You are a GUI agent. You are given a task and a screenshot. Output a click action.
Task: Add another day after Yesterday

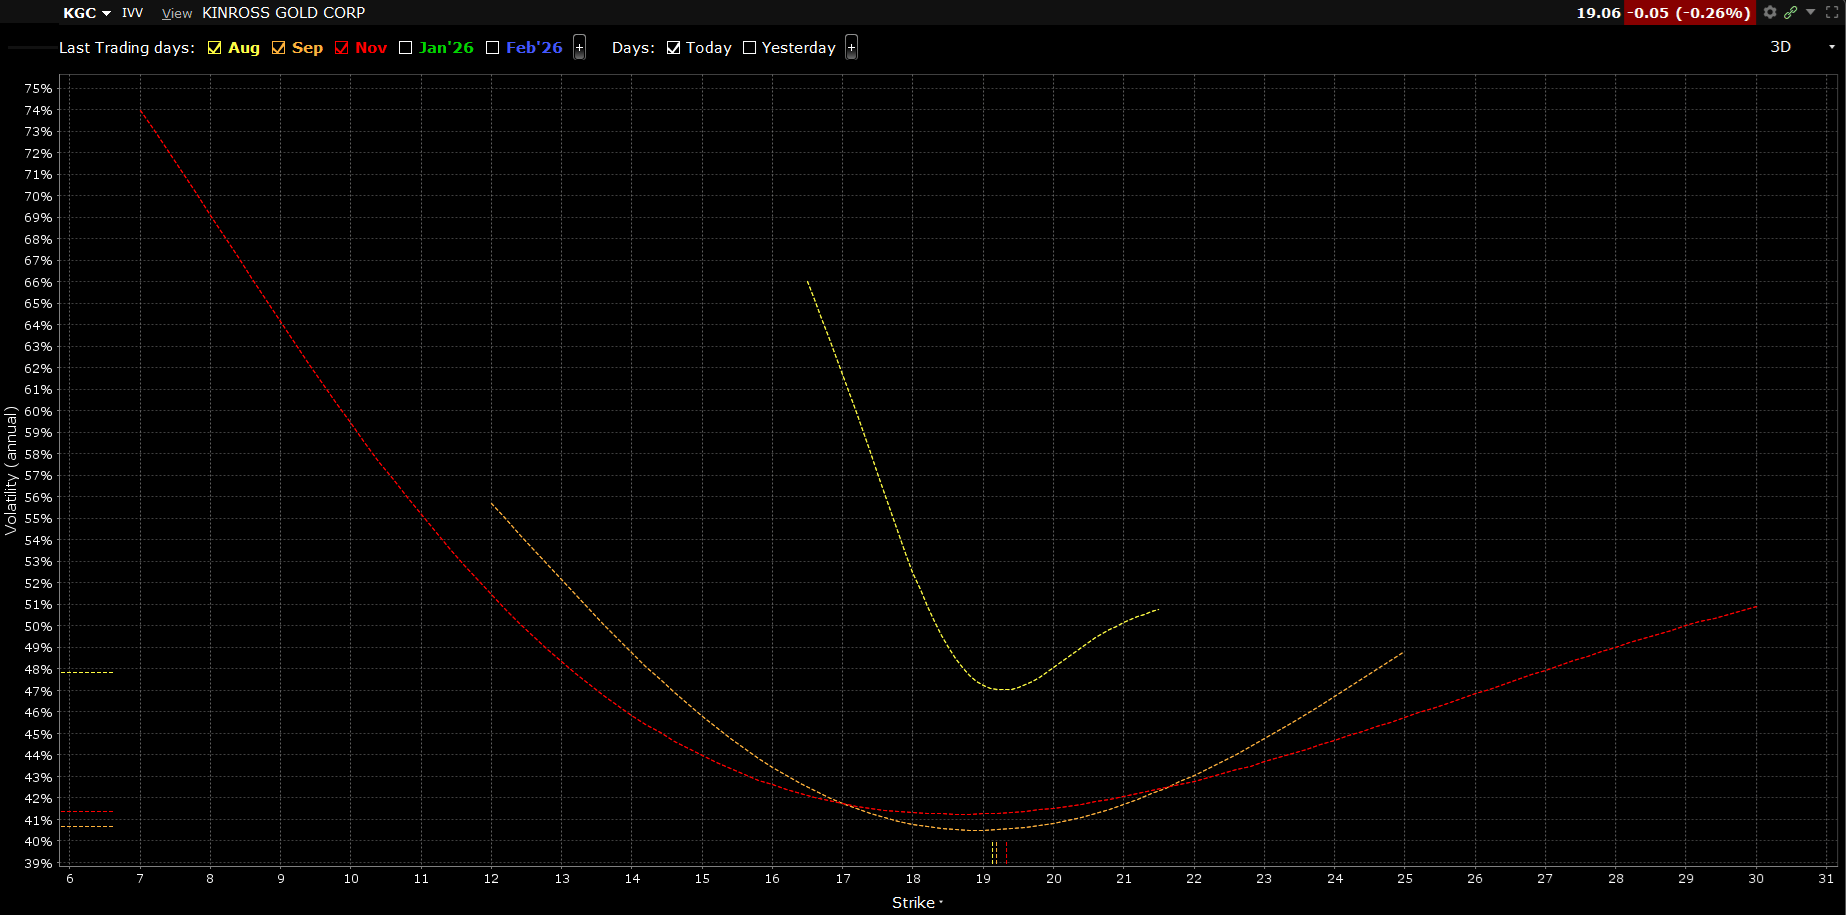click(851, 48)
